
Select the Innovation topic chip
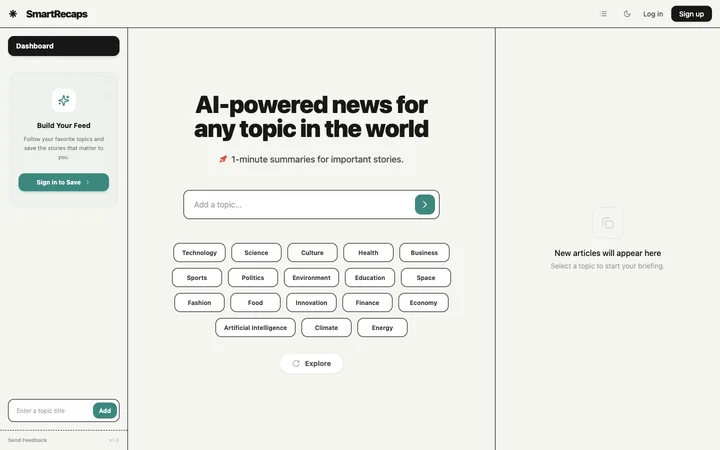pyautogui.click(x=311, y=303)
